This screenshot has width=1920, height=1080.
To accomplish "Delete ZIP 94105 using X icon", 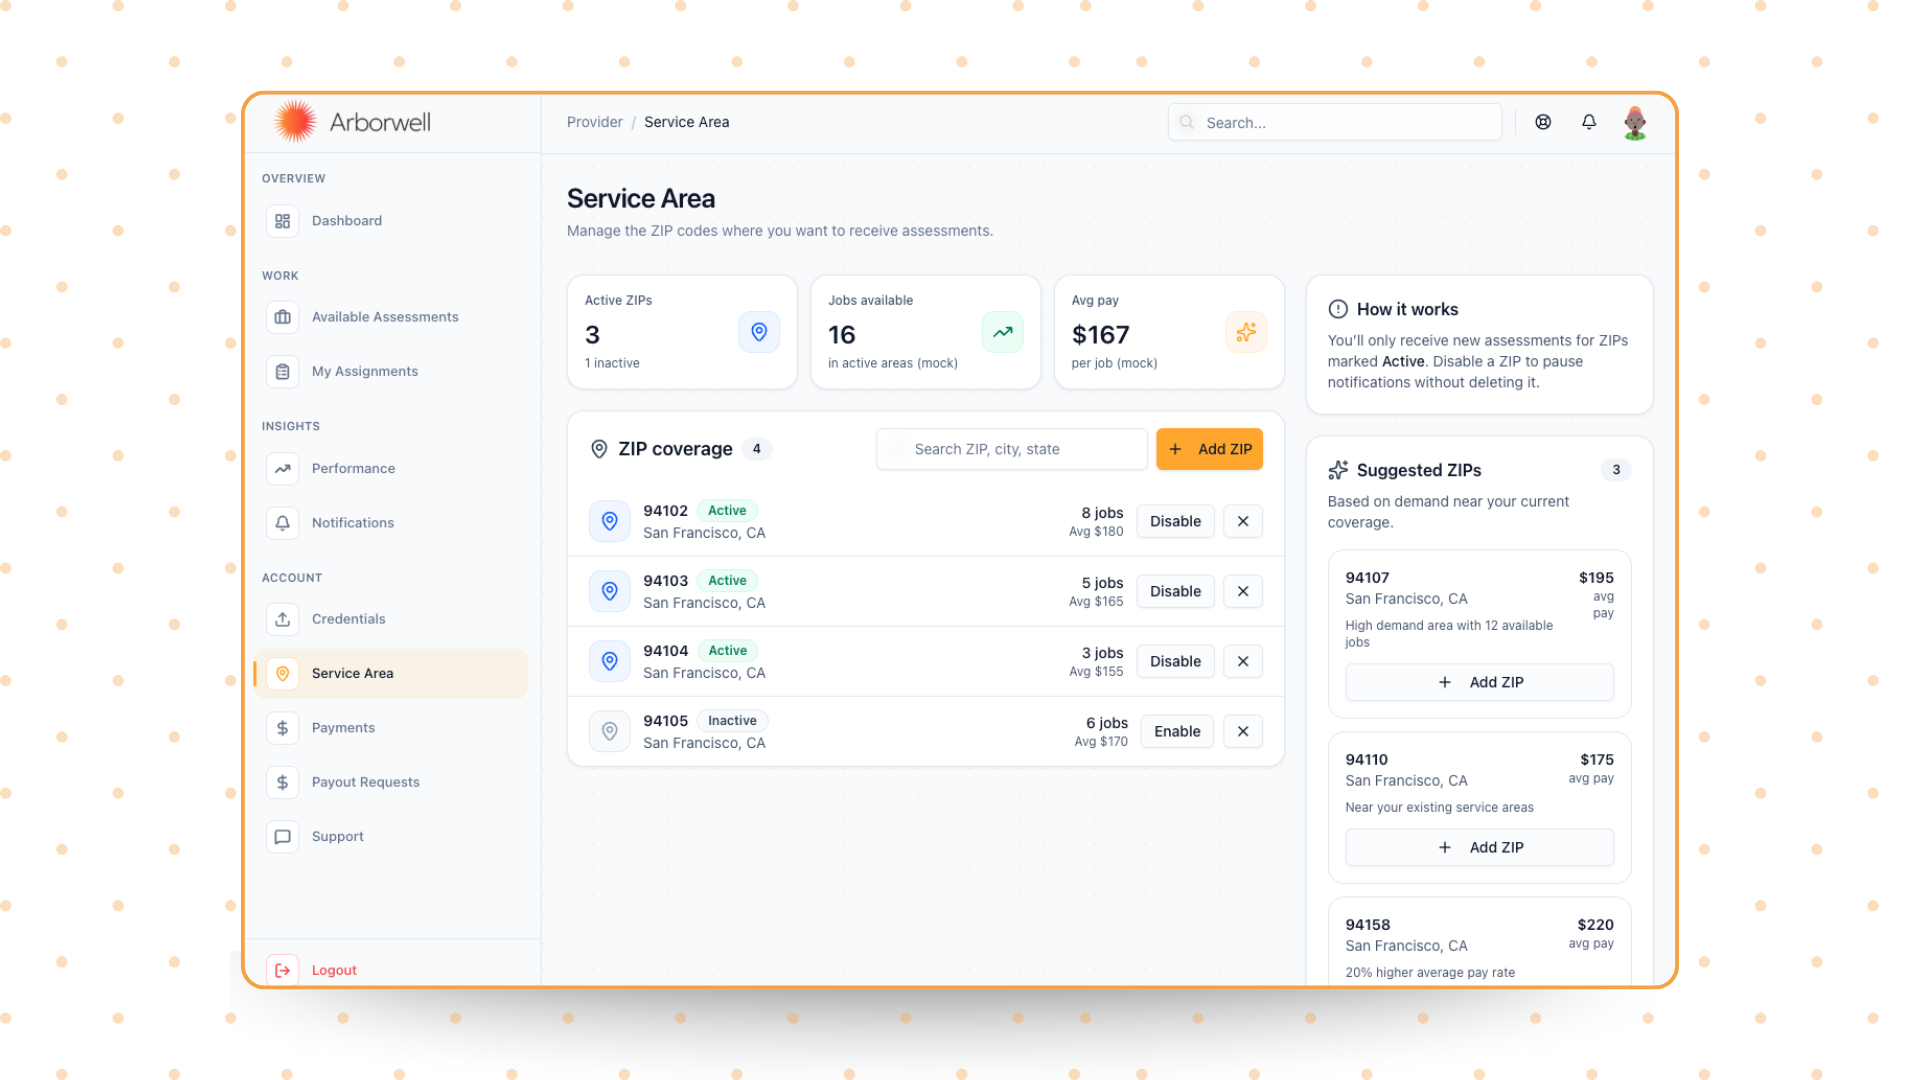I will 1242,731.
